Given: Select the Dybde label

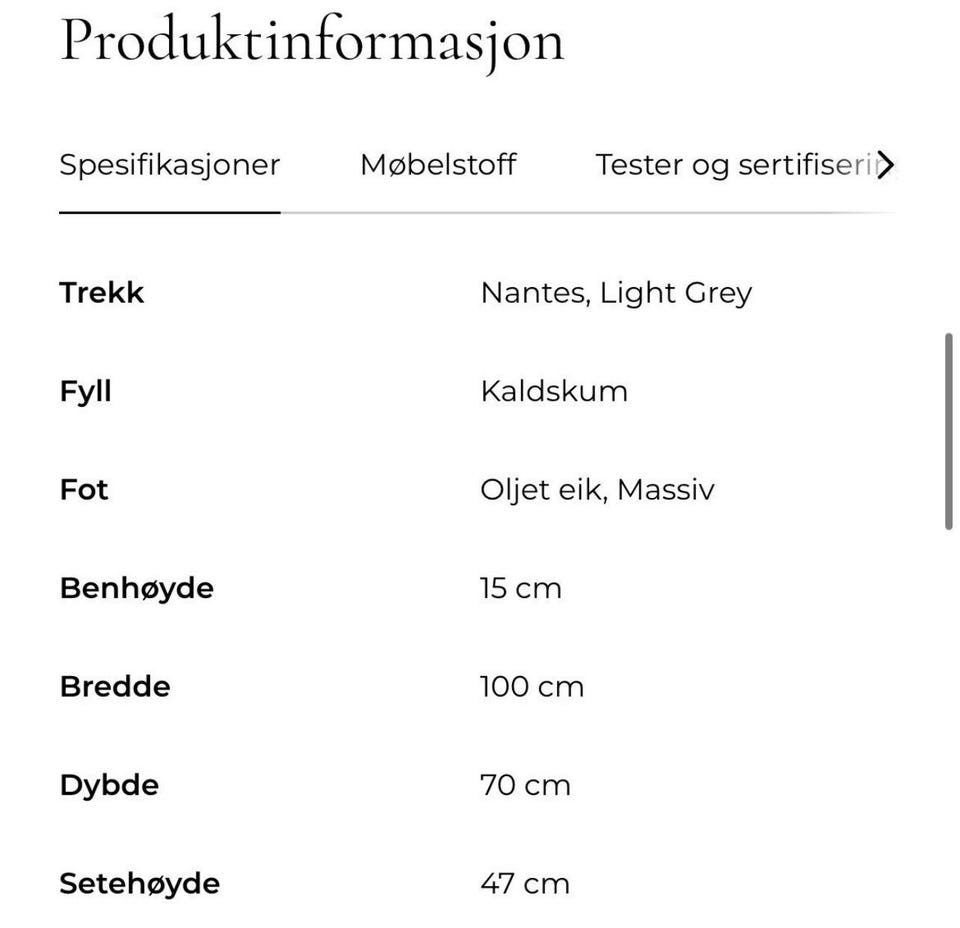Looking at the screenshot, I should tap(109, 784).
